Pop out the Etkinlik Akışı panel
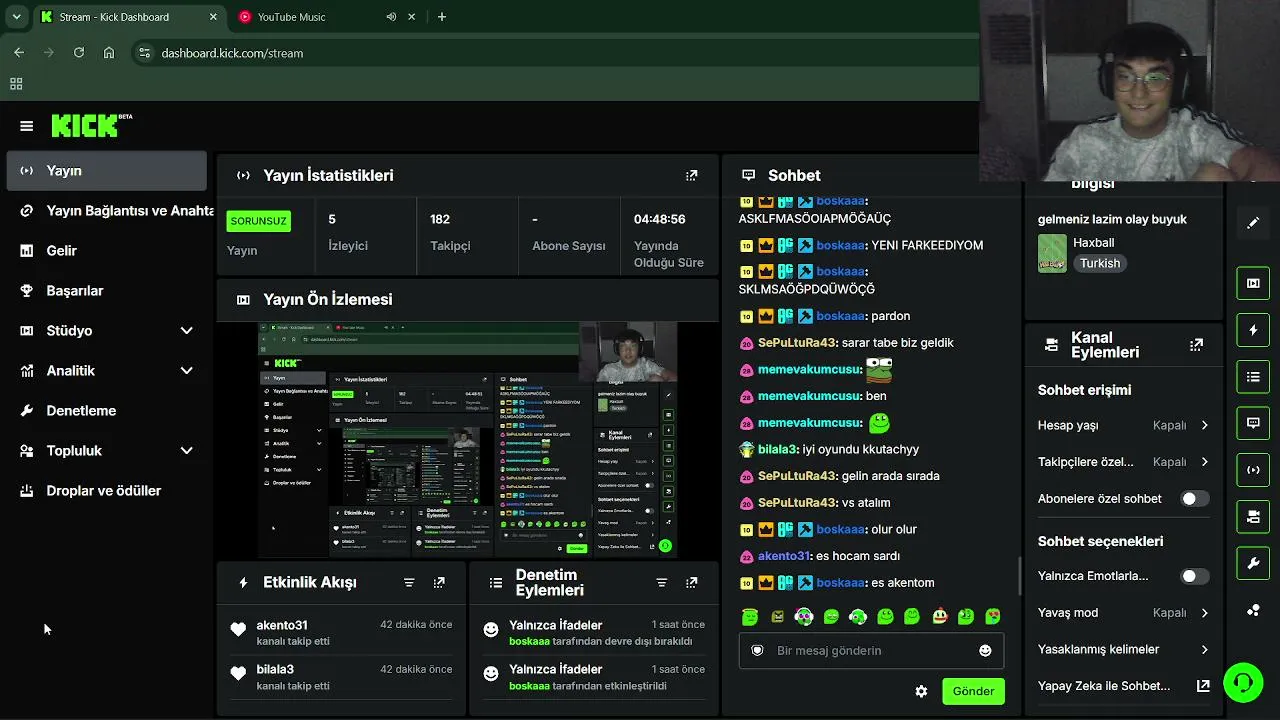The width and height of the screenshot is (1280, 720). pos(439,582)
